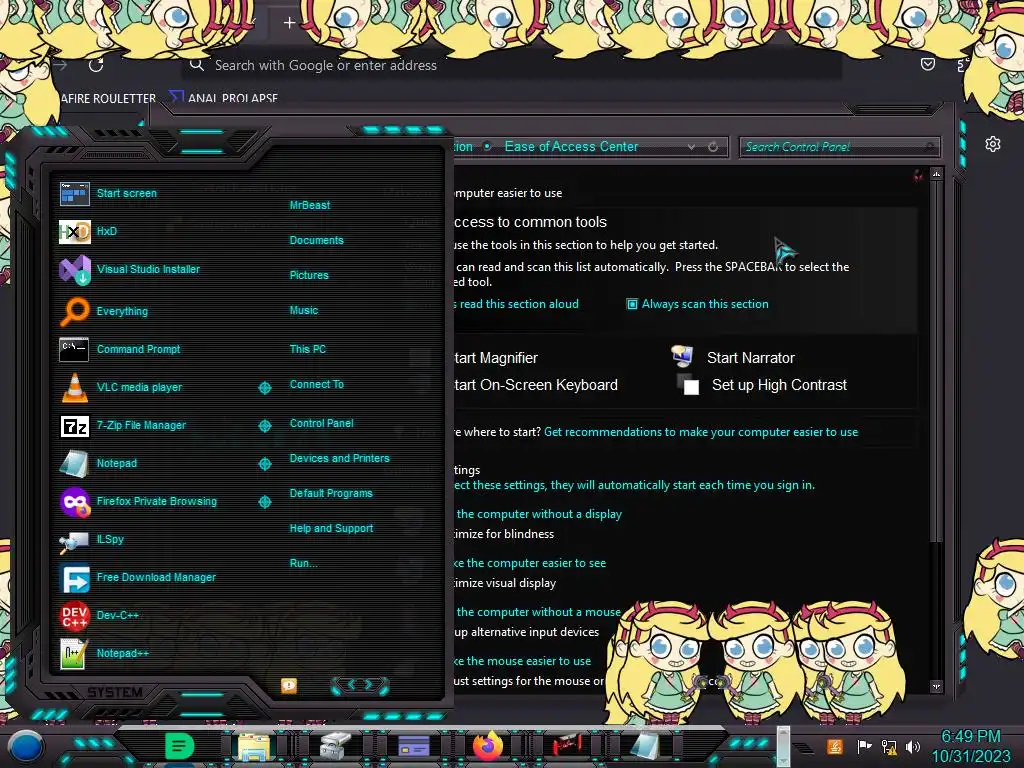The height and width of the screenshot is (768, 1024).
Task: Open Documents from start menu
Action: [316, 240]
